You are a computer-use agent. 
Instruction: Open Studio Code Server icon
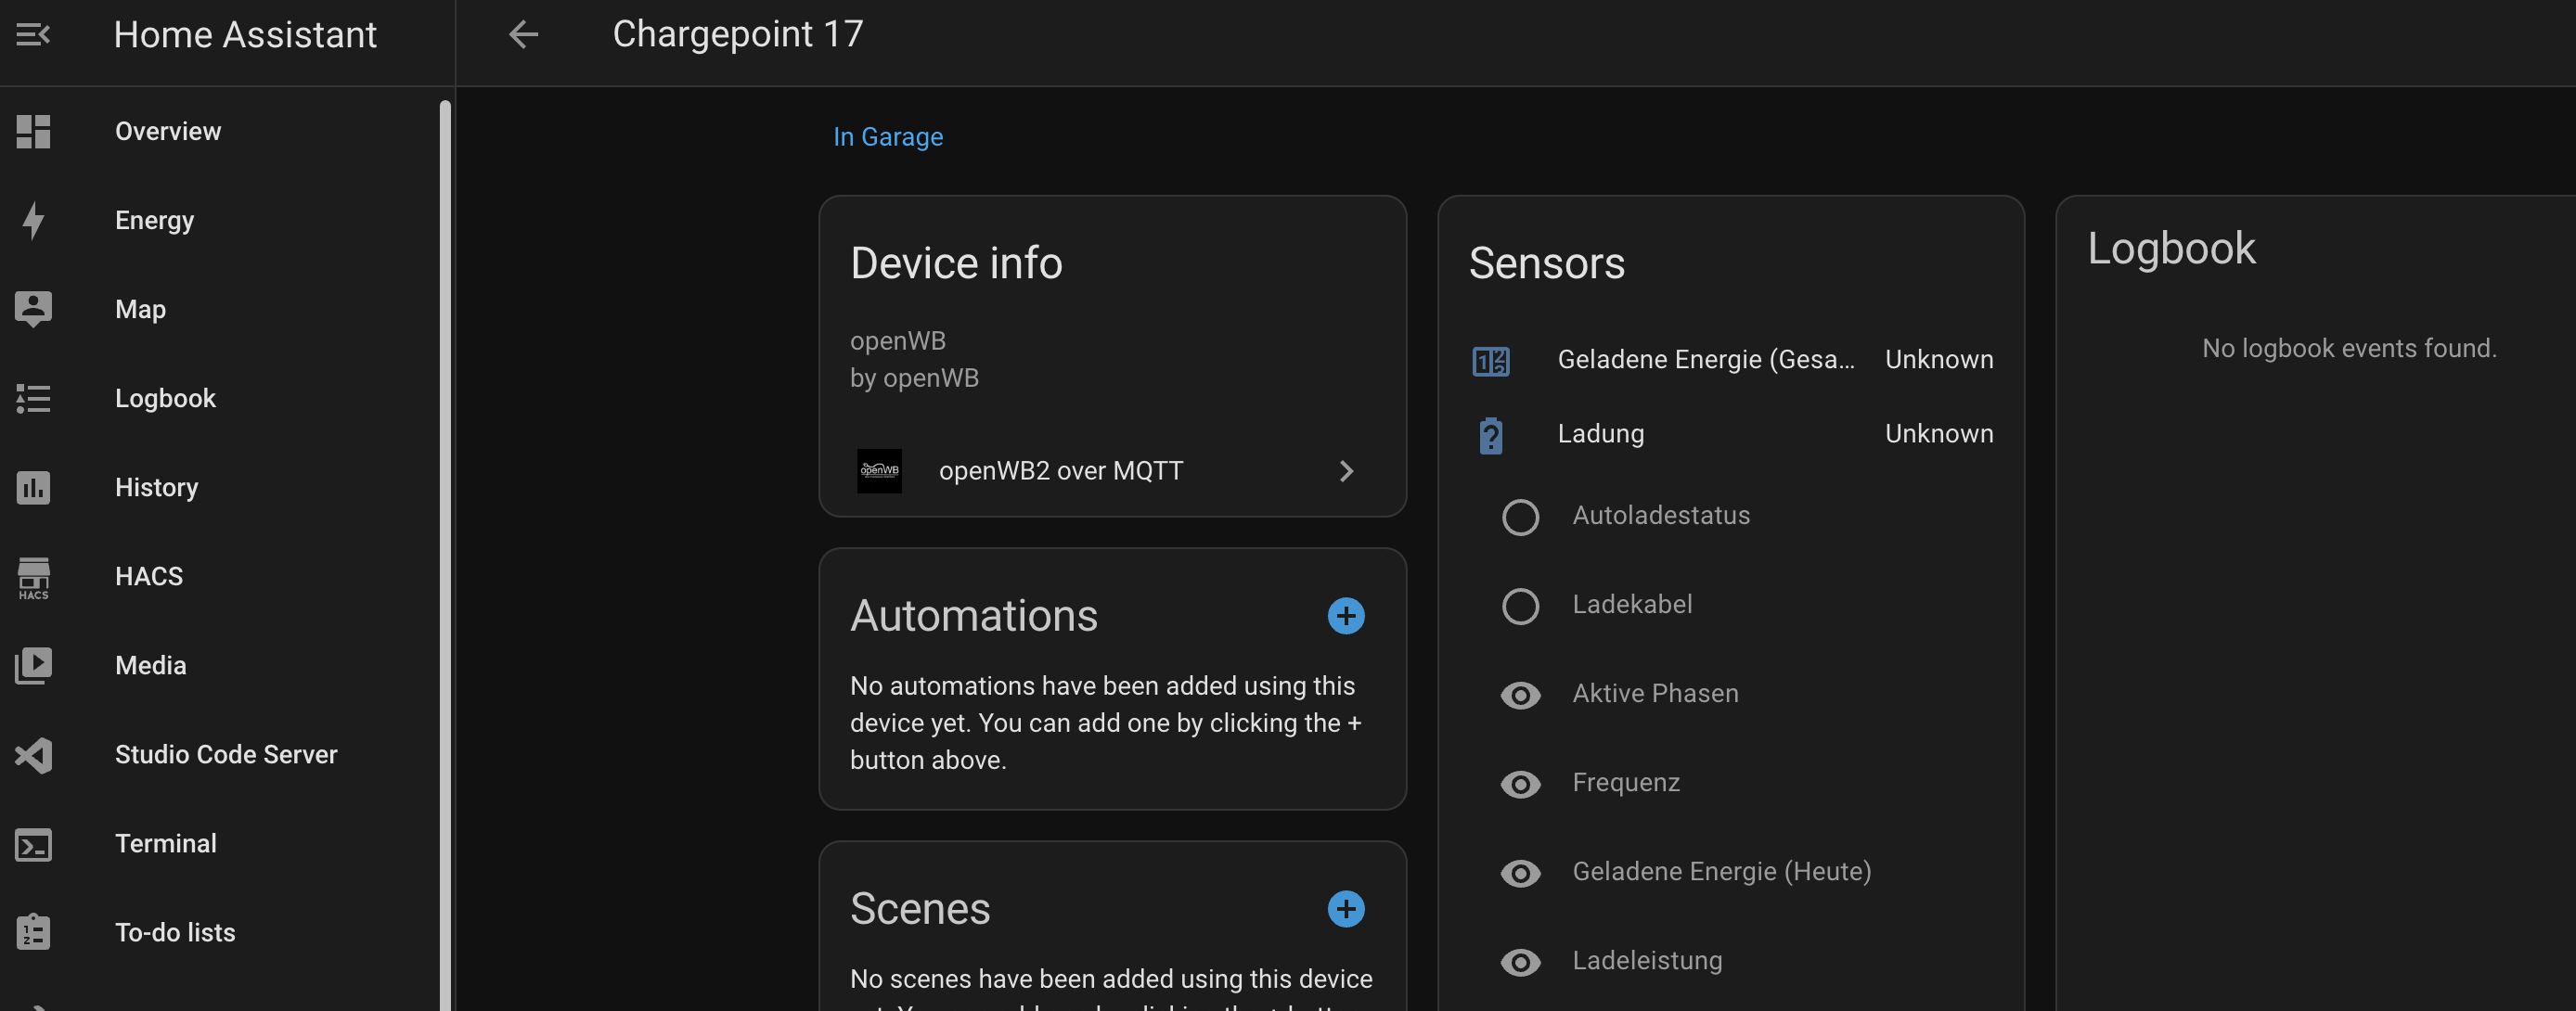pos(33,755)
